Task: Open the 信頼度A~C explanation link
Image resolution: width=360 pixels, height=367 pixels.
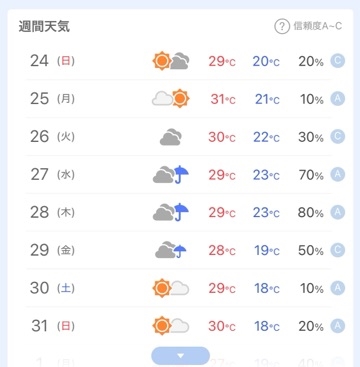Action: pos(317,26)
